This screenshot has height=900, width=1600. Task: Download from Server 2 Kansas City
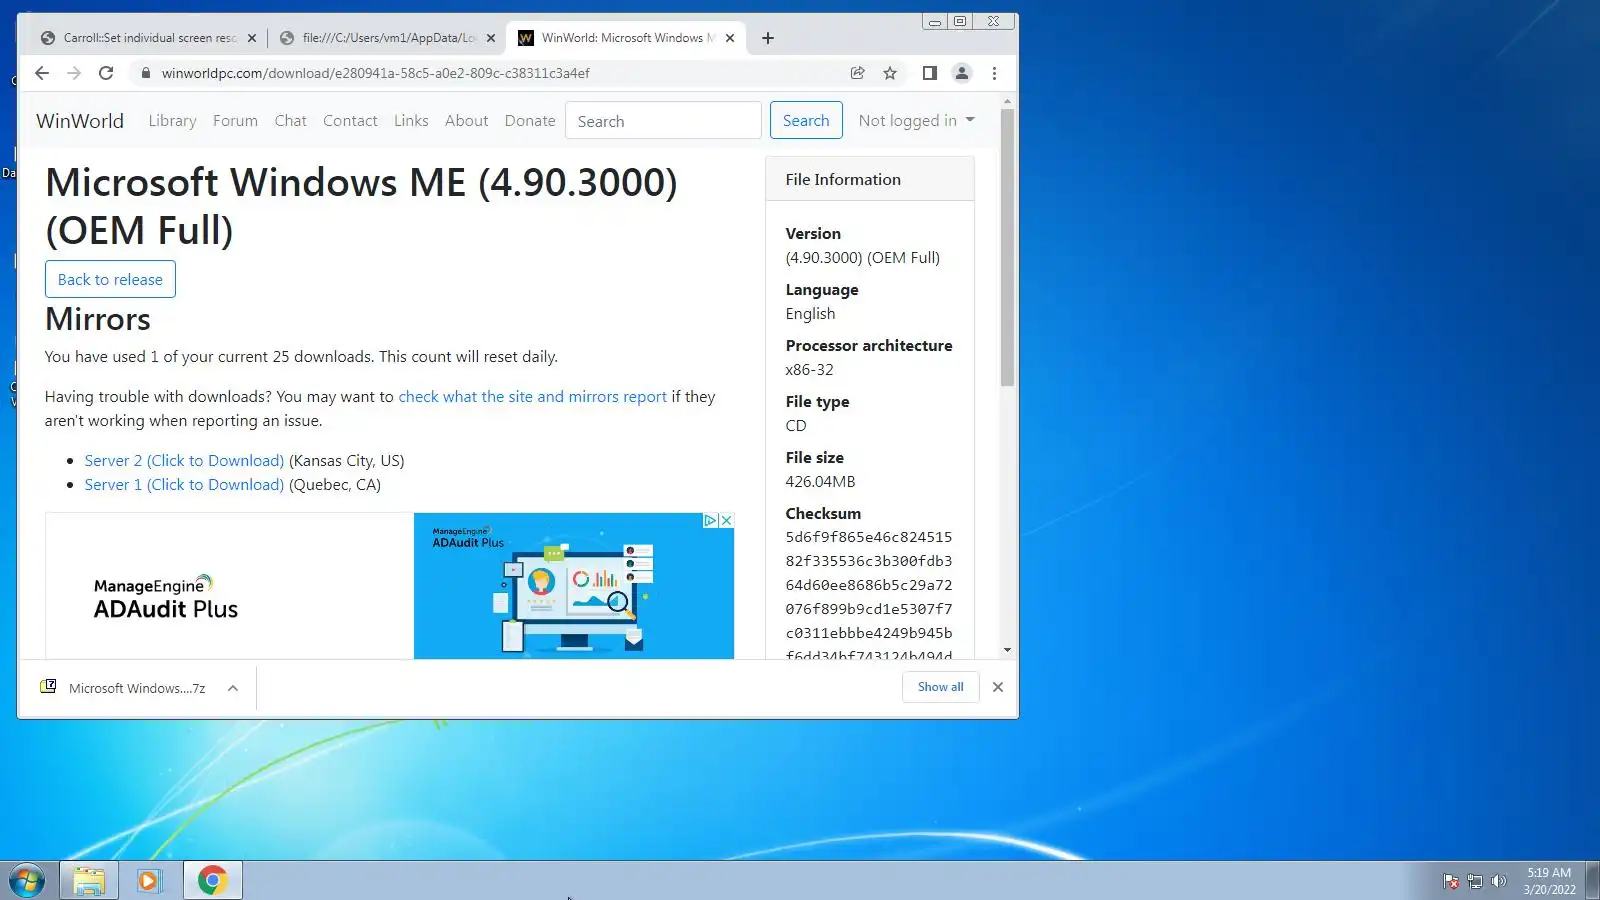pyautogui.click(x=184, y=461)
